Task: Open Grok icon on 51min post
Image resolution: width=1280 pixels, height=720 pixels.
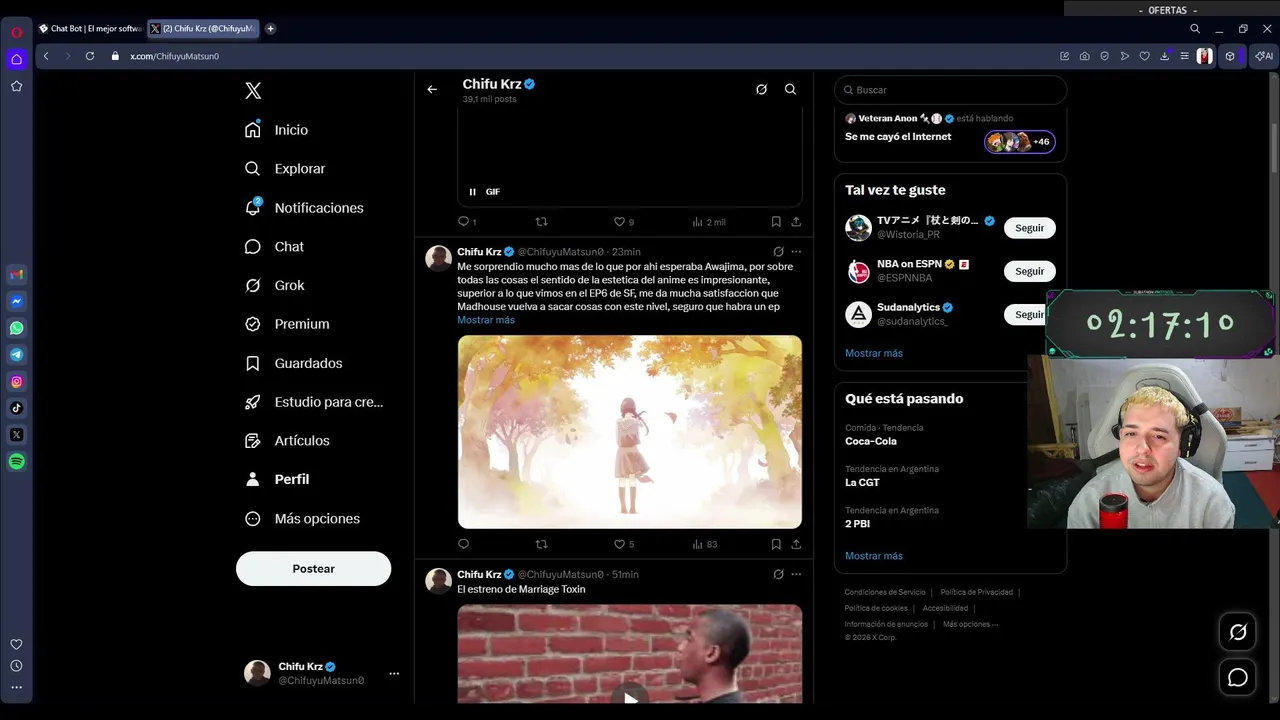Action: tap(778, 574)
